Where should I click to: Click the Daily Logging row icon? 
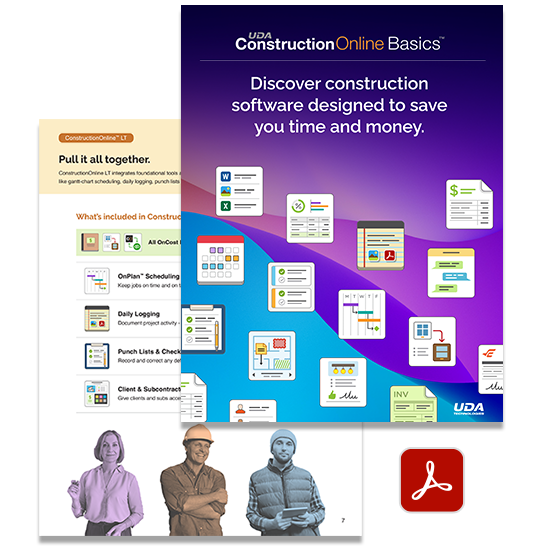(x=97, y=318)
